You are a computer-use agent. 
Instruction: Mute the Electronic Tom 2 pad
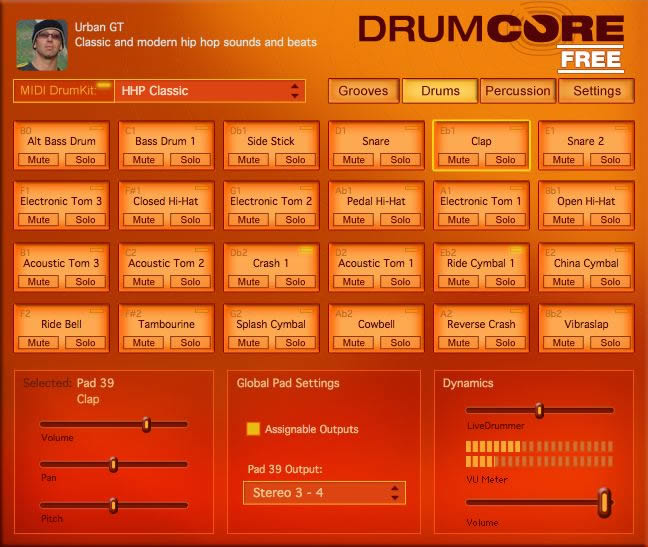(x=248, y=220)
